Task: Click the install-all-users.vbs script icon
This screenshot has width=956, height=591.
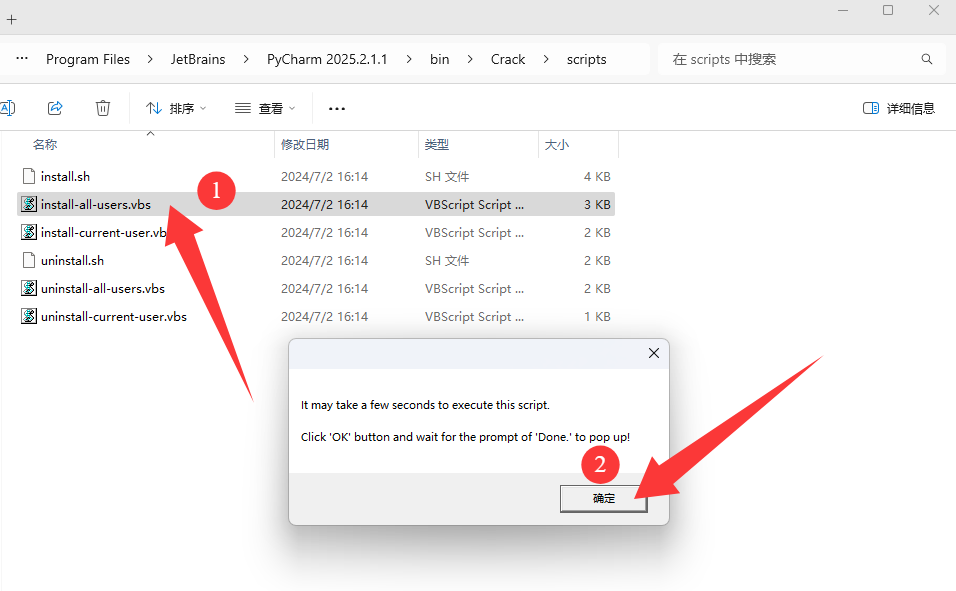Action: [x=29, y=204]
